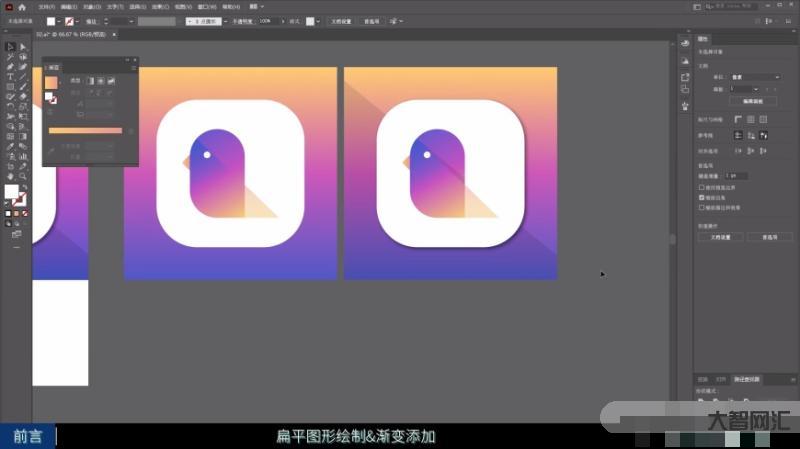Select the Selection tool (black arrow)

coord(10,46)
